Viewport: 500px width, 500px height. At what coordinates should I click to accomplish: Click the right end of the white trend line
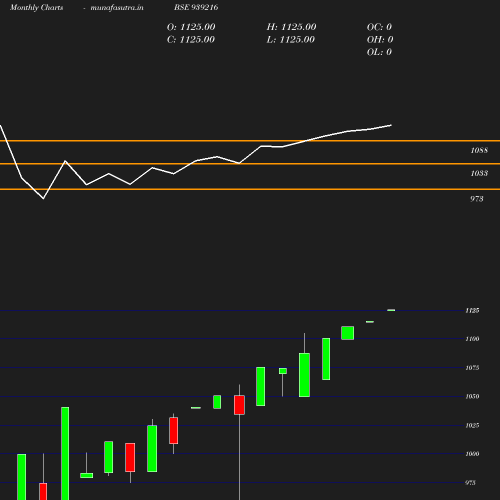click(391, 125)
